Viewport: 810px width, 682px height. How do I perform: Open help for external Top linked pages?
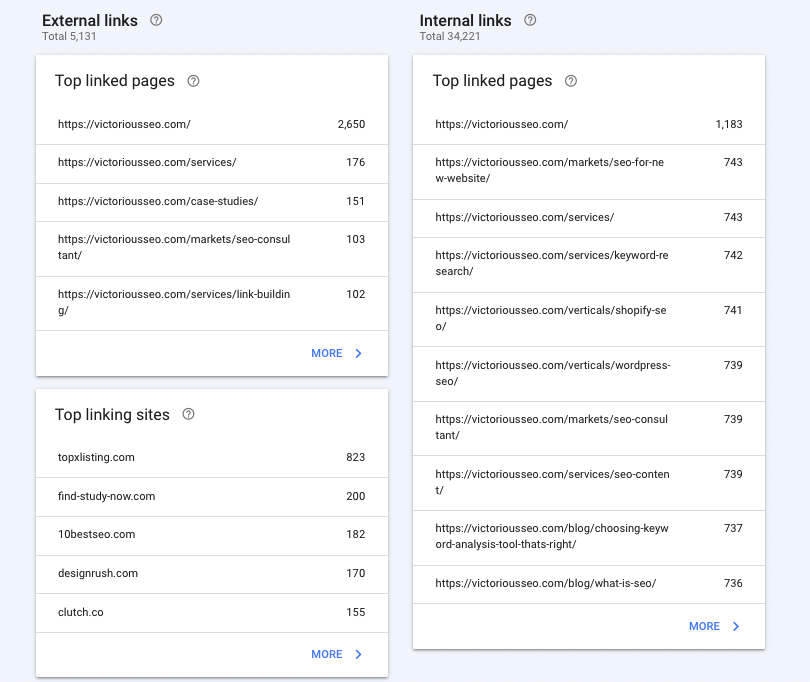click(193, 81)
